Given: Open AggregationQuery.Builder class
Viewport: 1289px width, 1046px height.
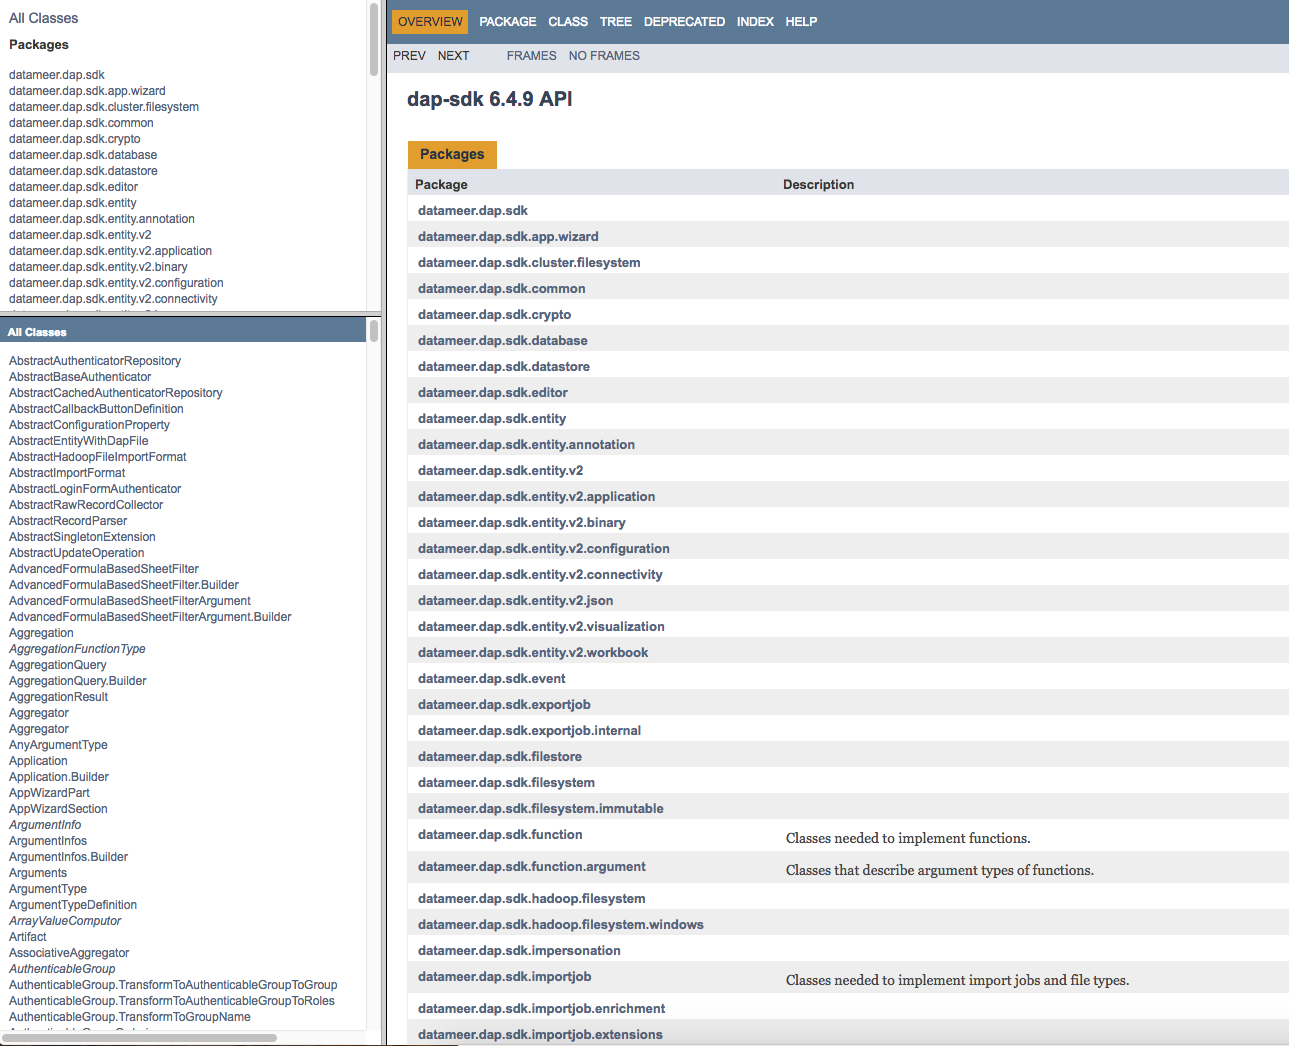Looking at the screenshot, I should tap(78, 681).
